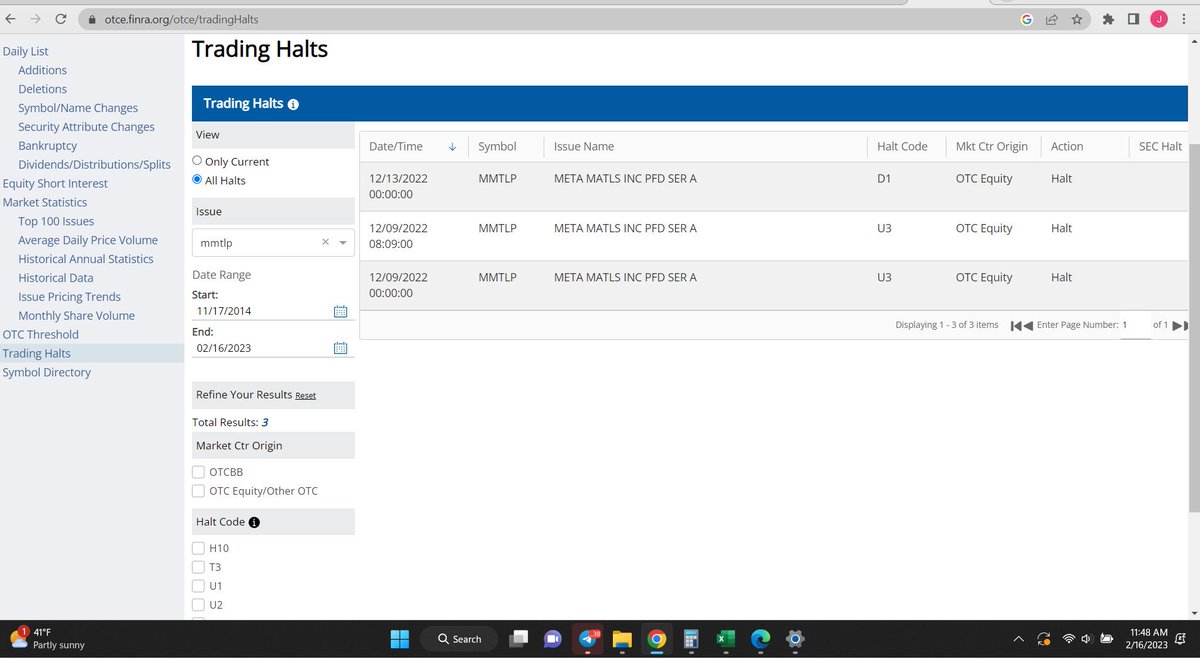Open the Windows Start menu
The width and height of the screenshot is (1200, 659).
pos(399,638)
